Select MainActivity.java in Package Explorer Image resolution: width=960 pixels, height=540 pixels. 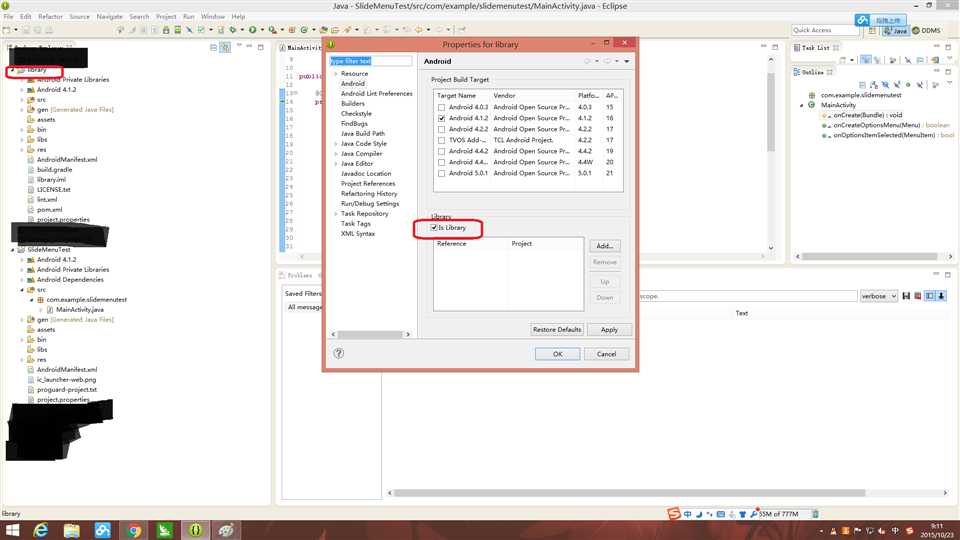[80, 310]
